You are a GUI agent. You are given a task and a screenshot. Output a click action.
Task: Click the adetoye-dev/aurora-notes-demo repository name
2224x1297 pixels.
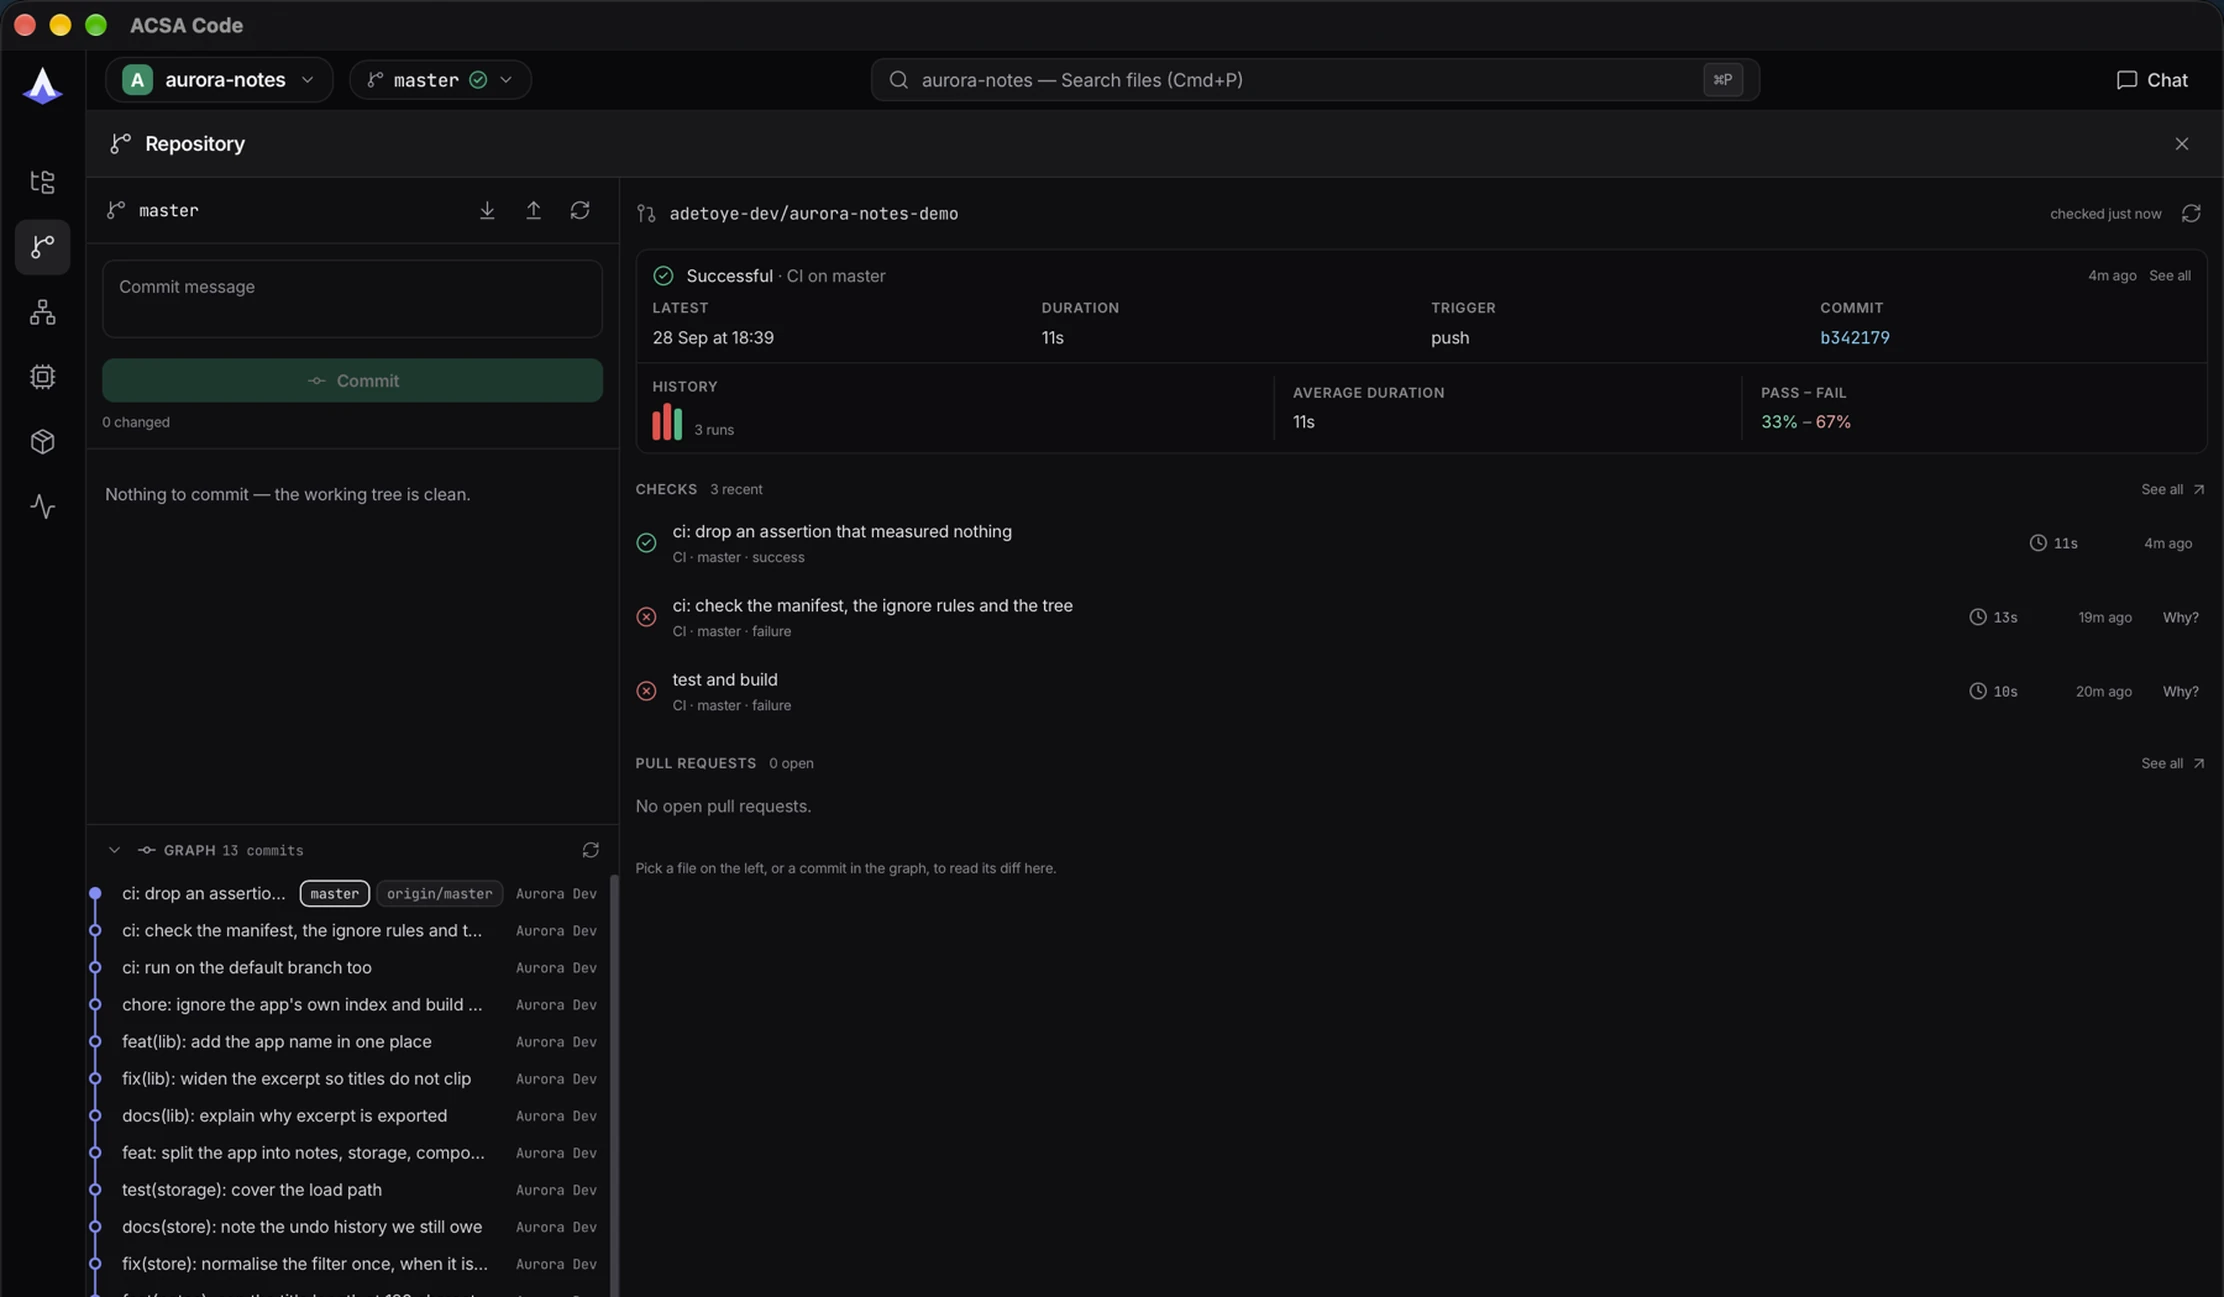[x=813, y=214]
